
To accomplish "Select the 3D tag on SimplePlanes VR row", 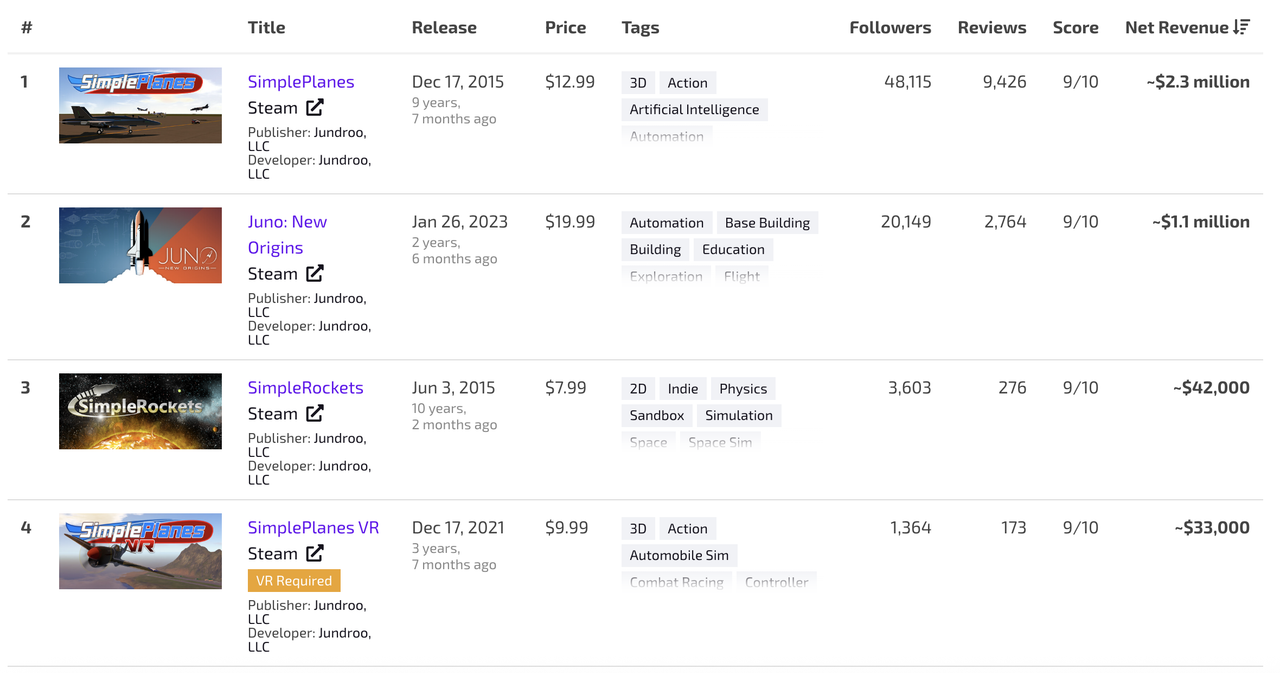I will click(638, 529).
